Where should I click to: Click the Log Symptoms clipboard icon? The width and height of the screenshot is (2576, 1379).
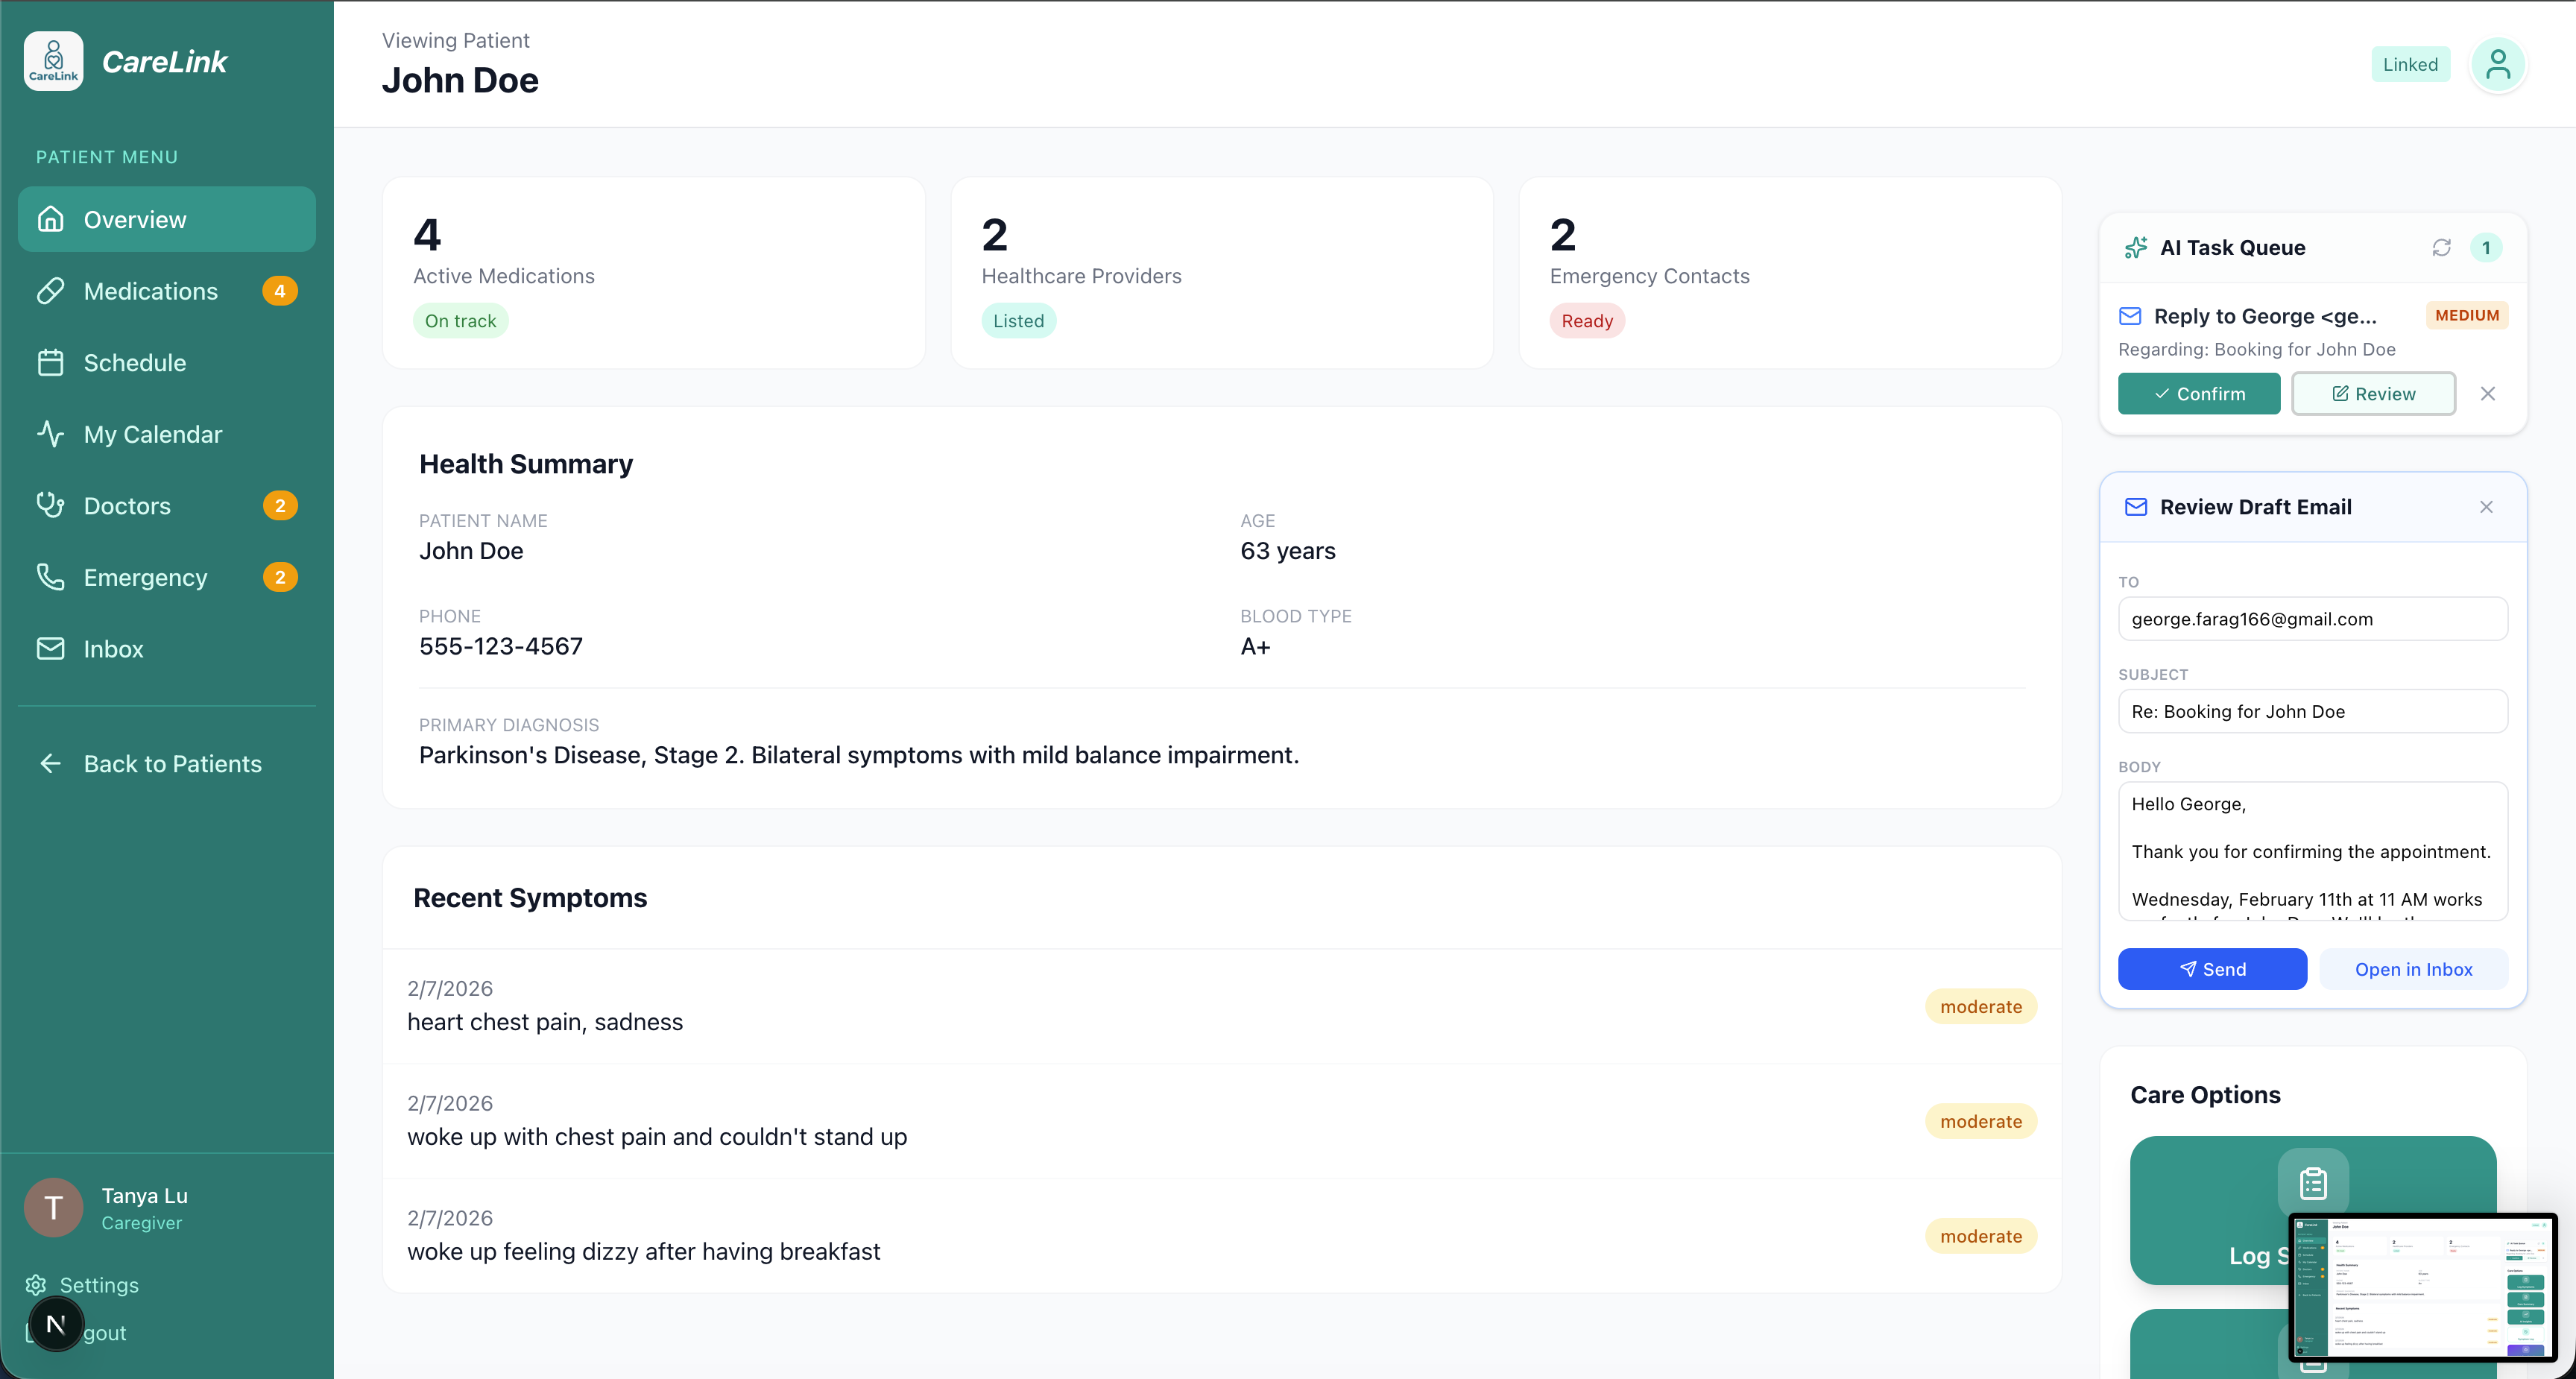click(2312, 1183)
